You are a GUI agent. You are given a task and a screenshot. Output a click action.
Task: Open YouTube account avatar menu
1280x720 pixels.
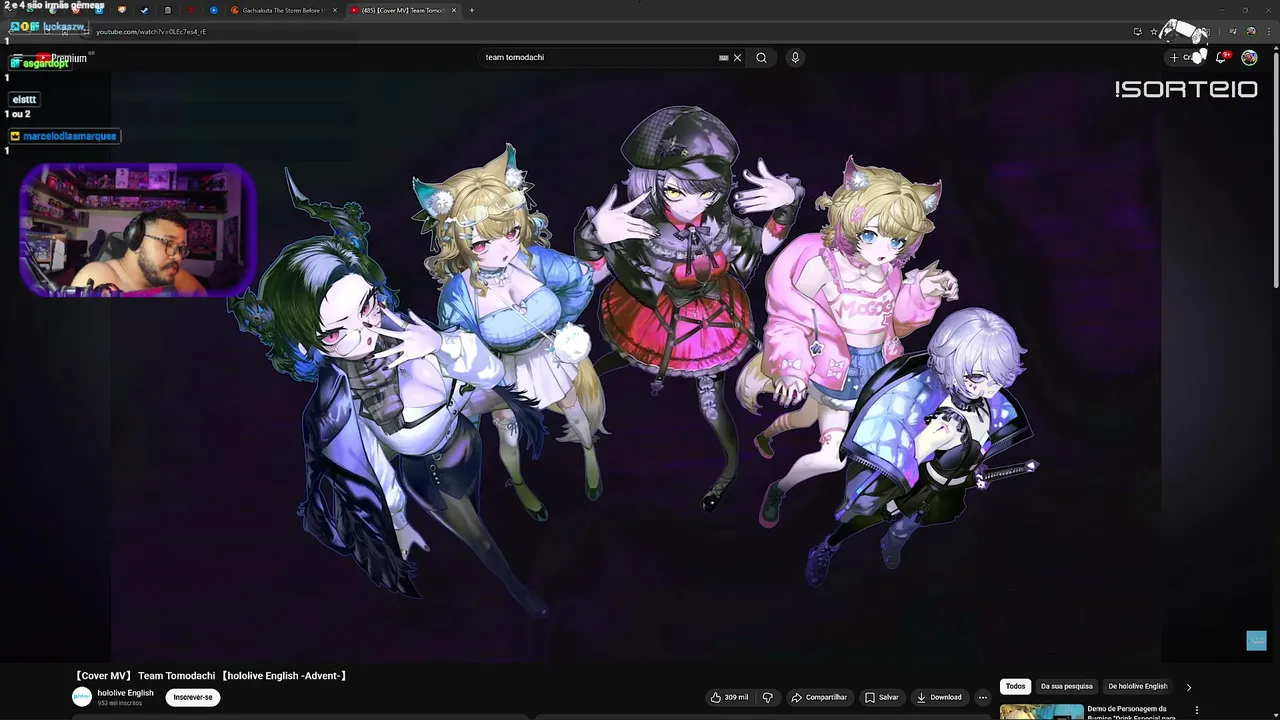coord(1249,57)
